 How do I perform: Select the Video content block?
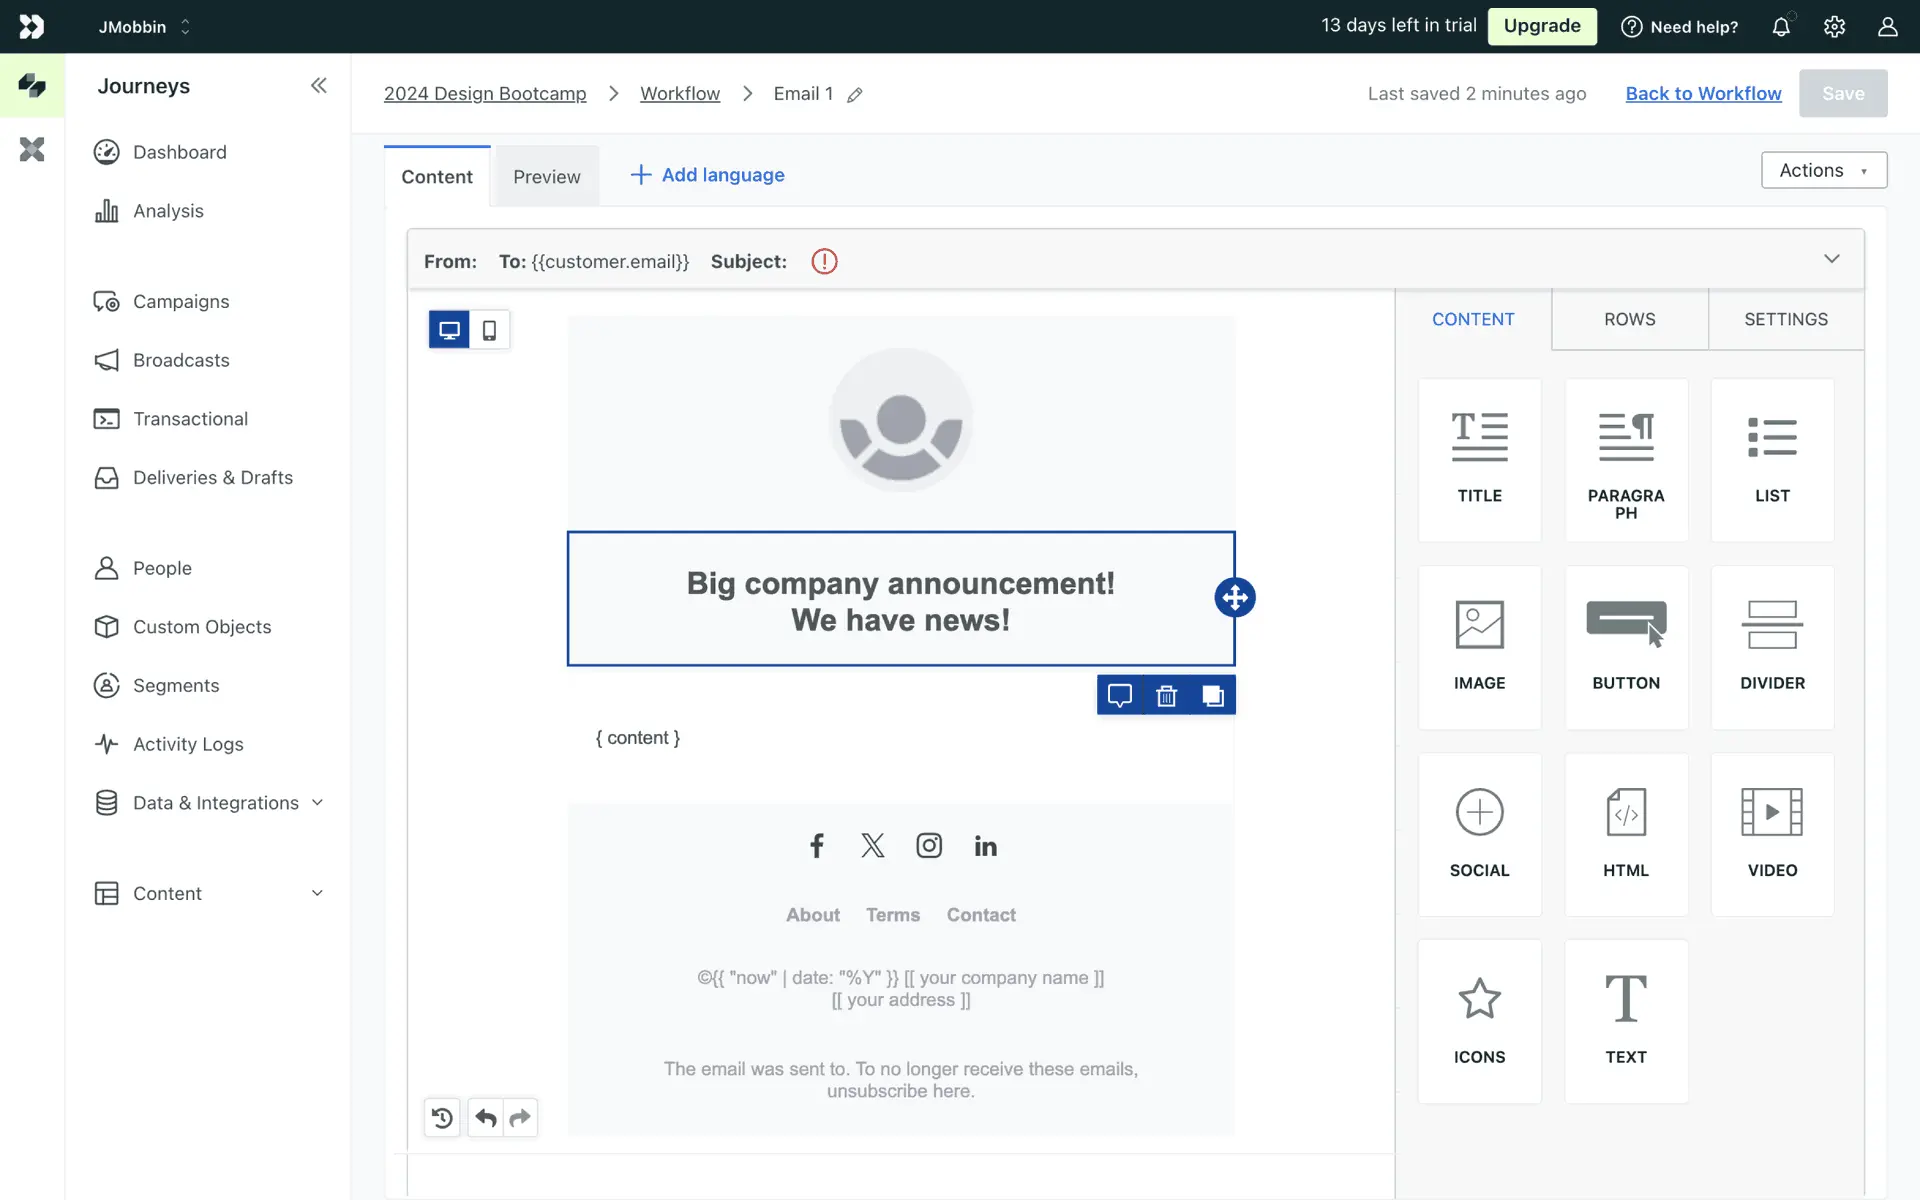1772,834
